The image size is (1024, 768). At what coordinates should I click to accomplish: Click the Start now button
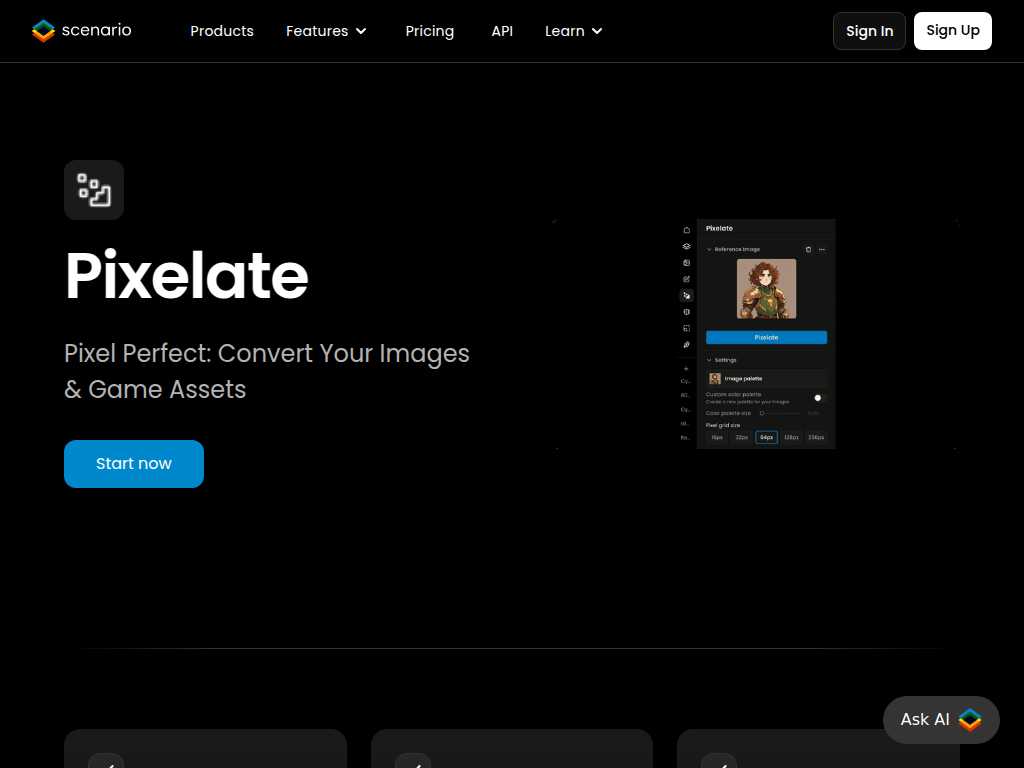[x=134, y=464]
